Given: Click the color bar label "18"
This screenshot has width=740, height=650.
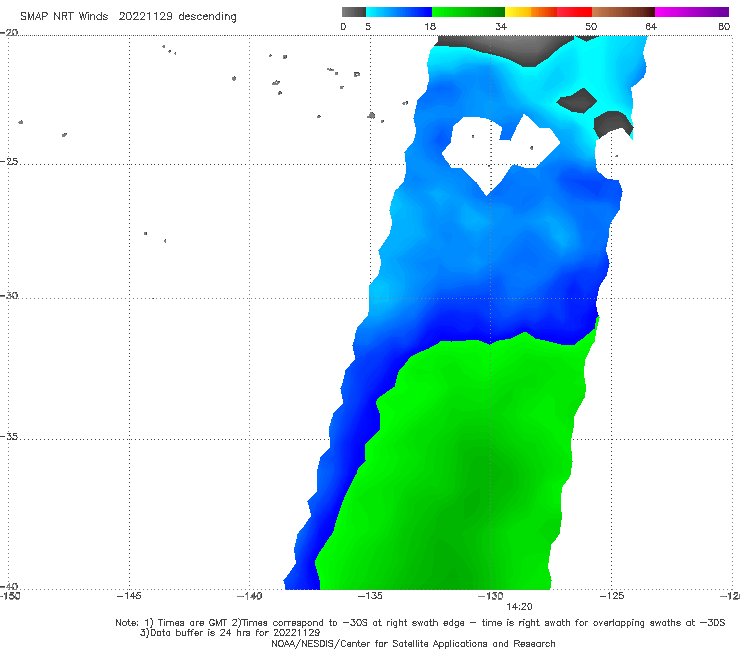Looking at the screenshot, I should click(x=430, y=27).
